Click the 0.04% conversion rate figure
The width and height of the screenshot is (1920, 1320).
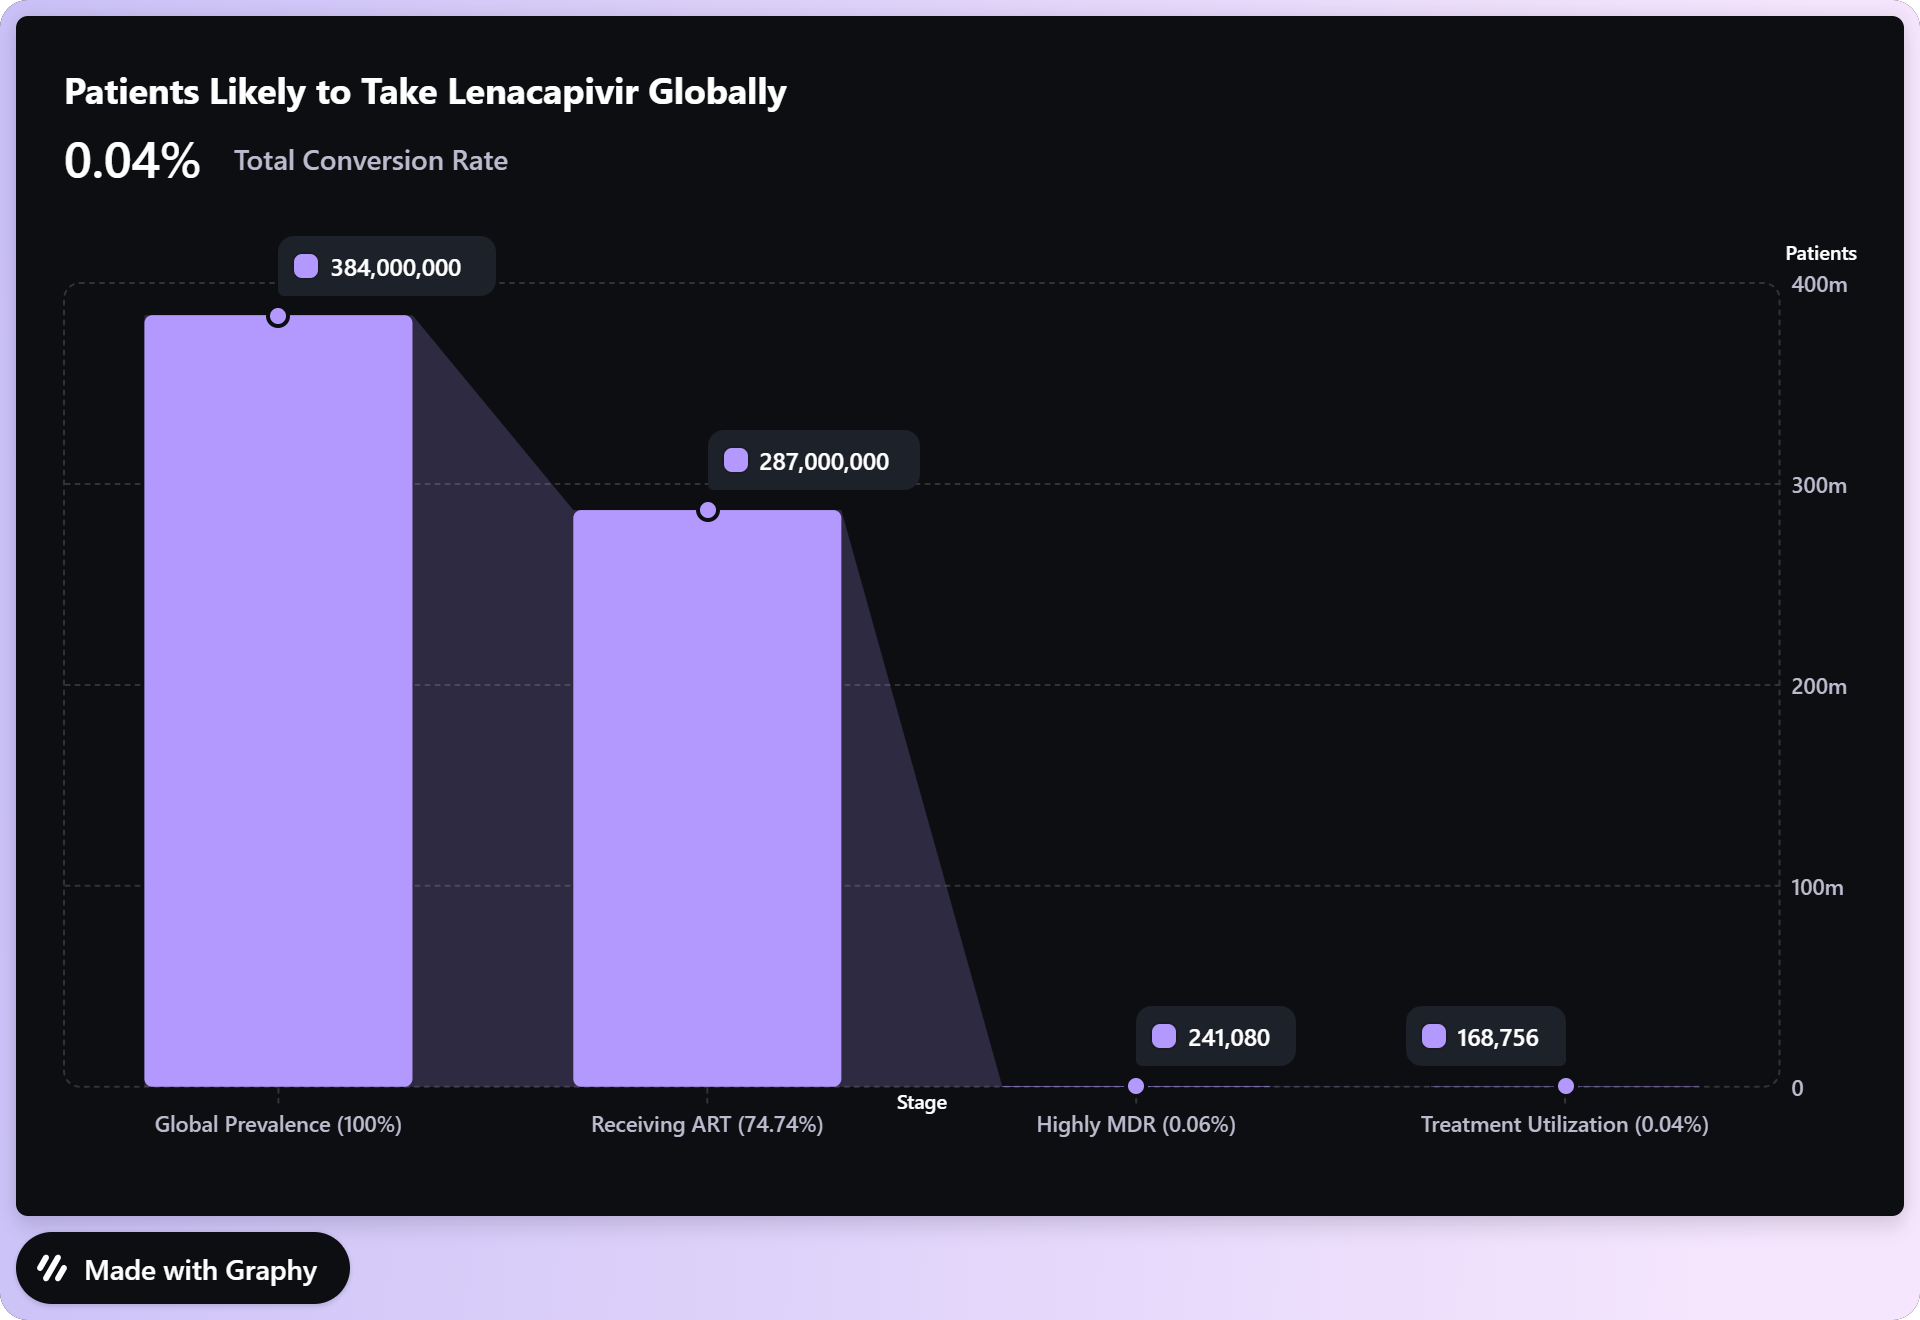pyautogui.click(x=132, y=160)
